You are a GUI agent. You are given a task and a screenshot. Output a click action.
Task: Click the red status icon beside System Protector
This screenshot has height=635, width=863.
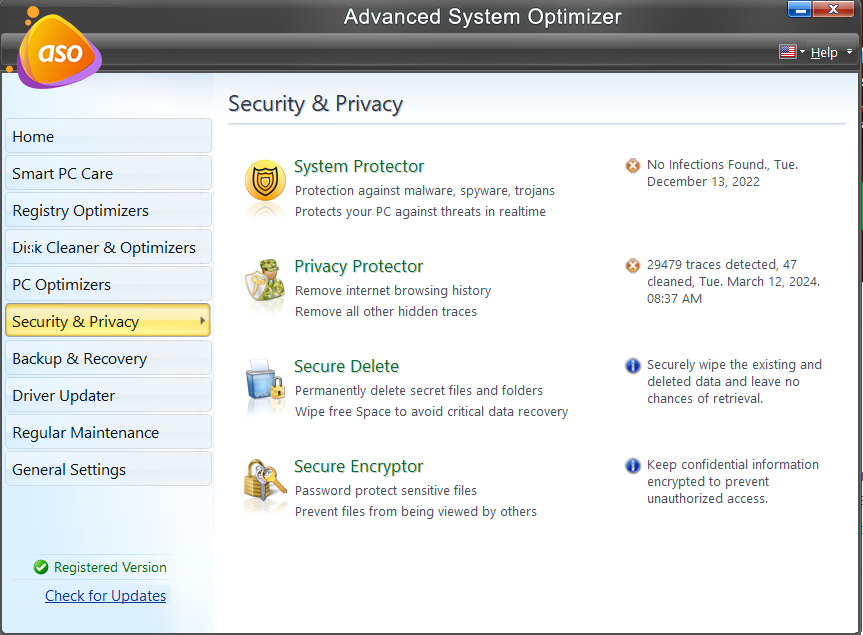[632, 165]
